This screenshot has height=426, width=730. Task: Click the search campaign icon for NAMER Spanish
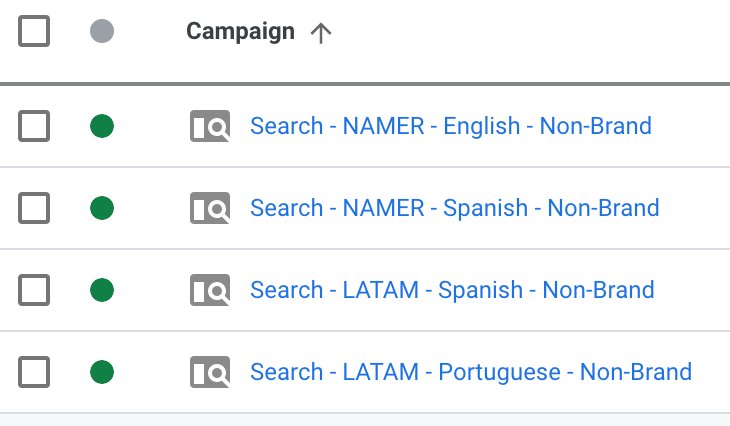click(x=210, y=208)
